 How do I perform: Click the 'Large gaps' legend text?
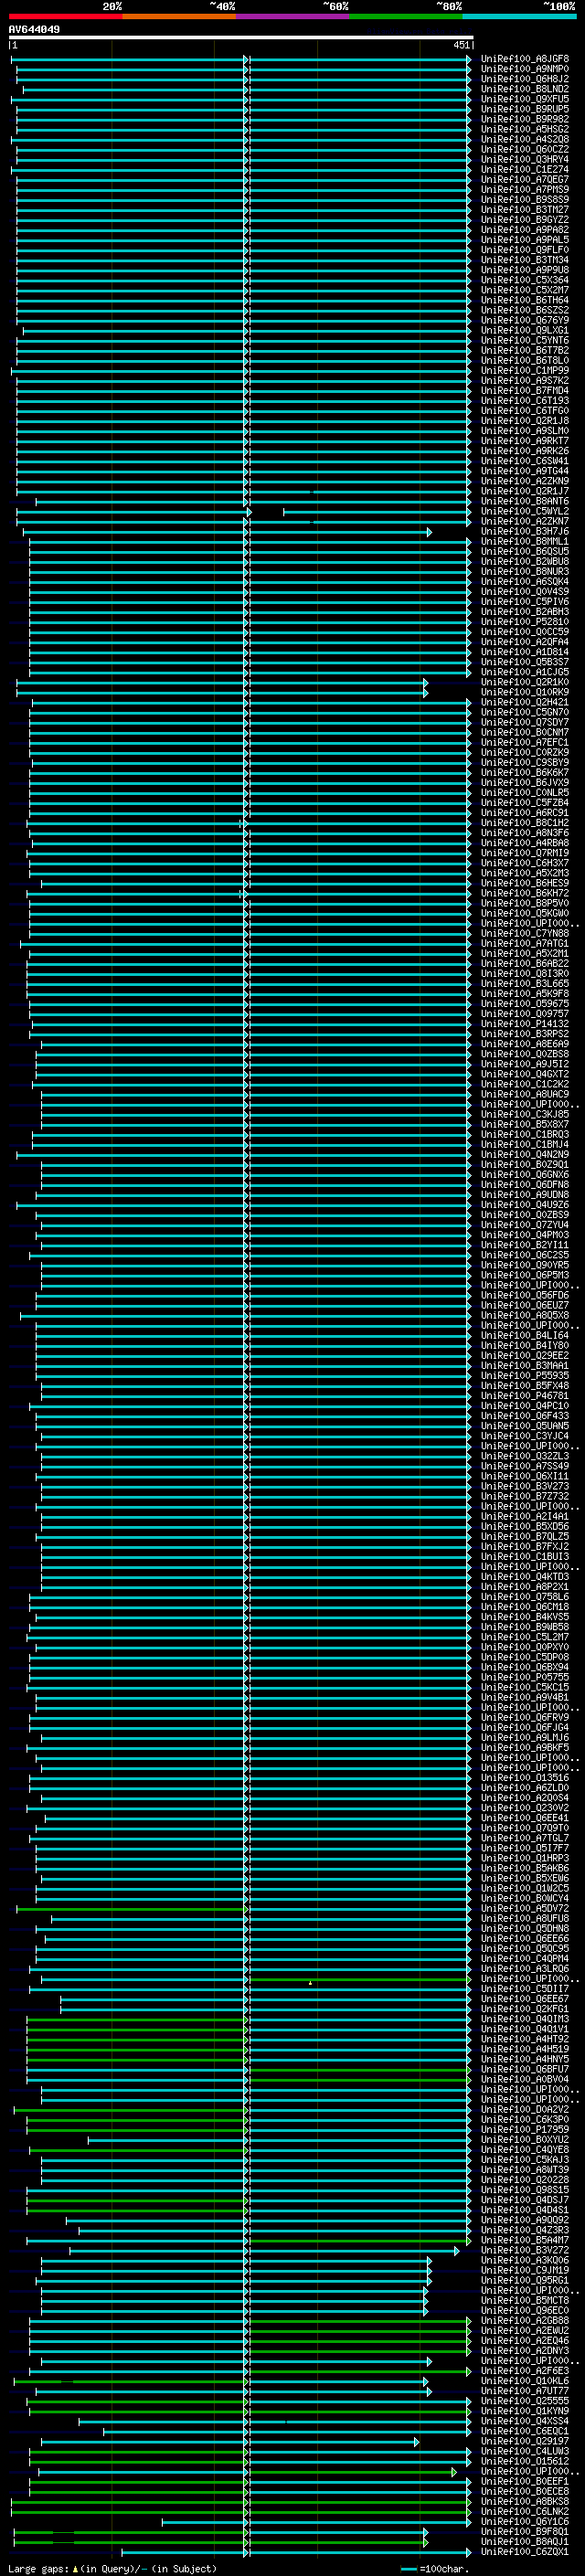pyautogui.click(x=39, y=2569)
